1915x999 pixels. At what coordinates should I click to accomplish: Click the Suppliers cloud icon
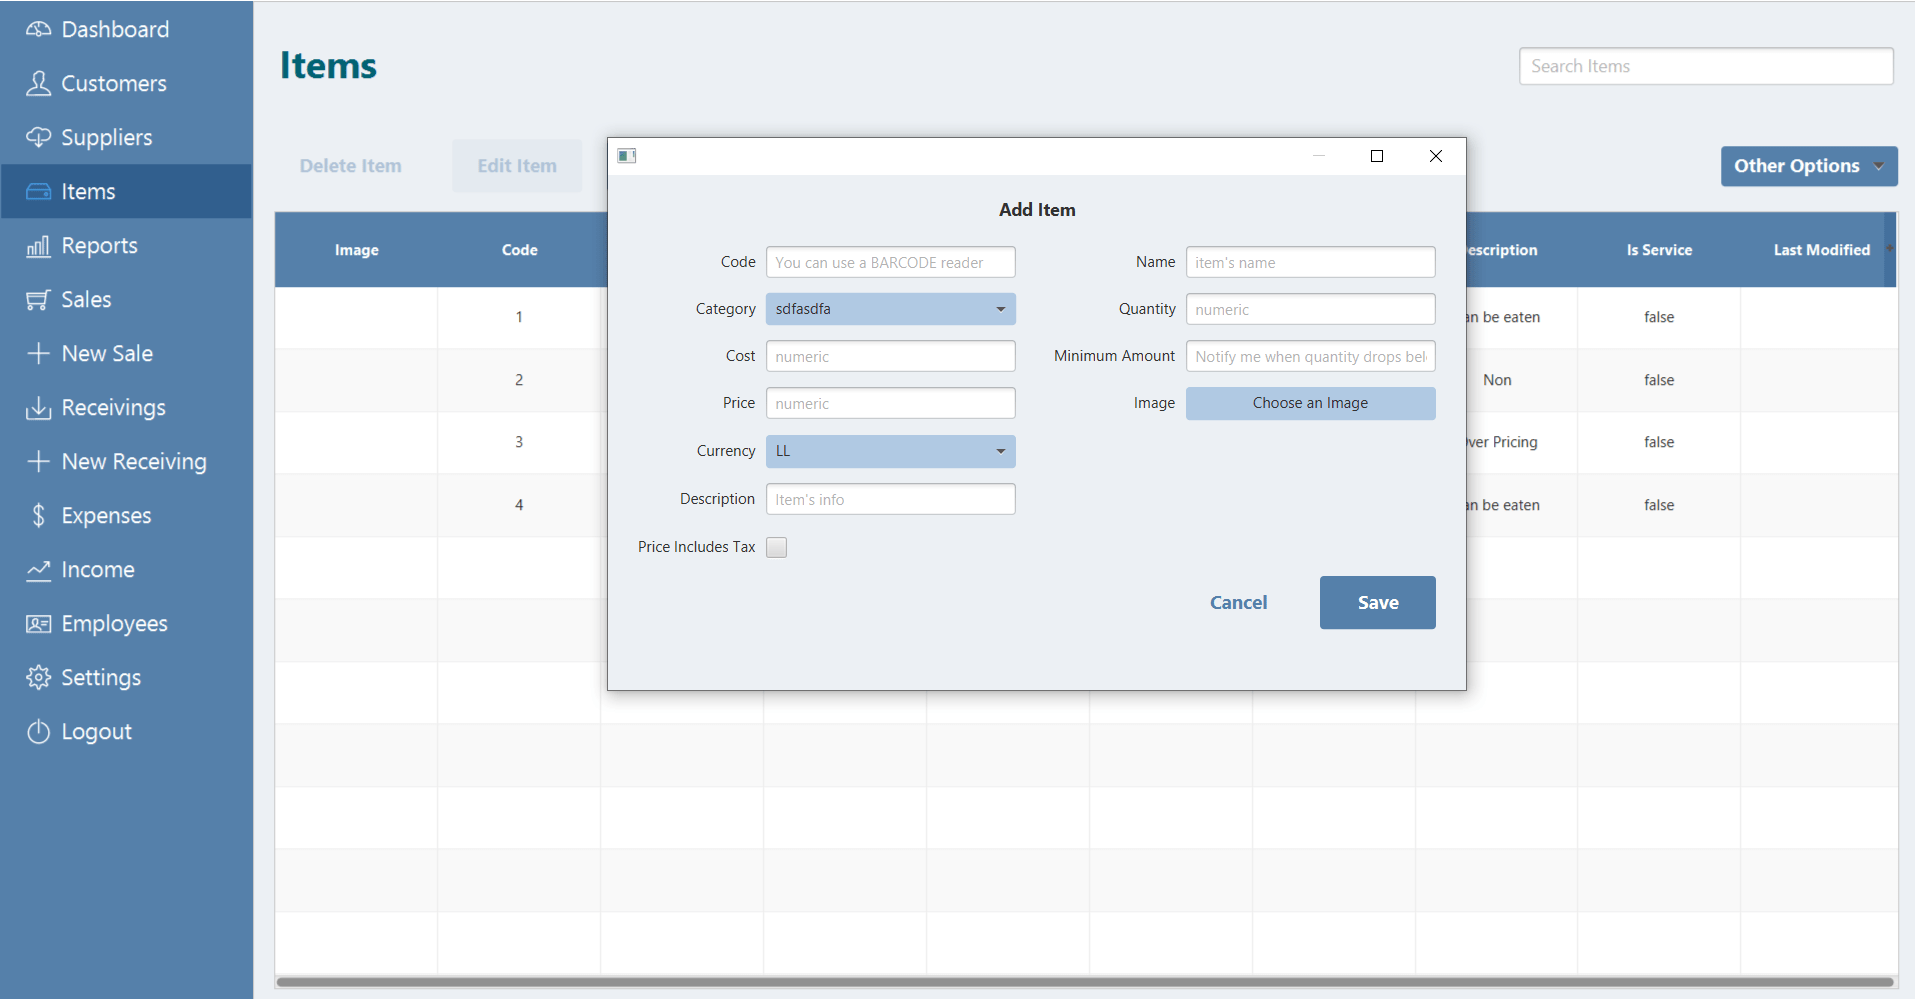click(x=38, y=137)
